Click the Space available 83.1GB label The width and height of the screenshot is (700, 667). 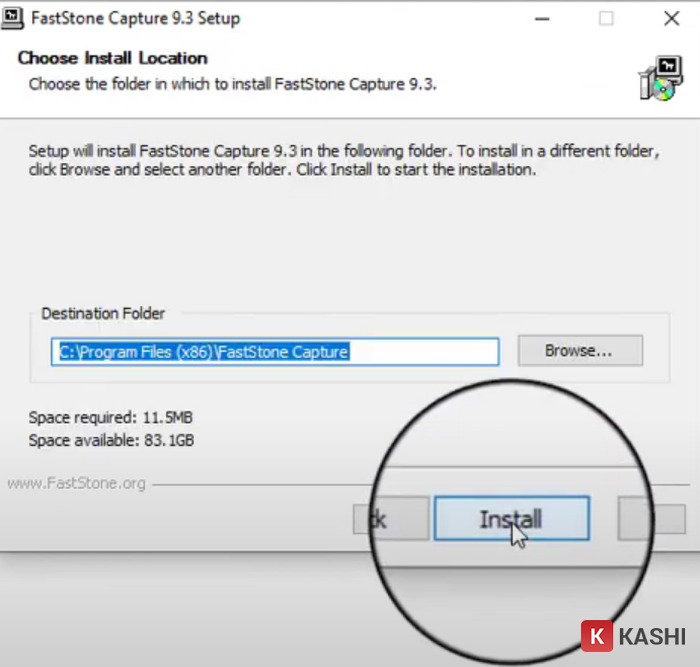111,440
